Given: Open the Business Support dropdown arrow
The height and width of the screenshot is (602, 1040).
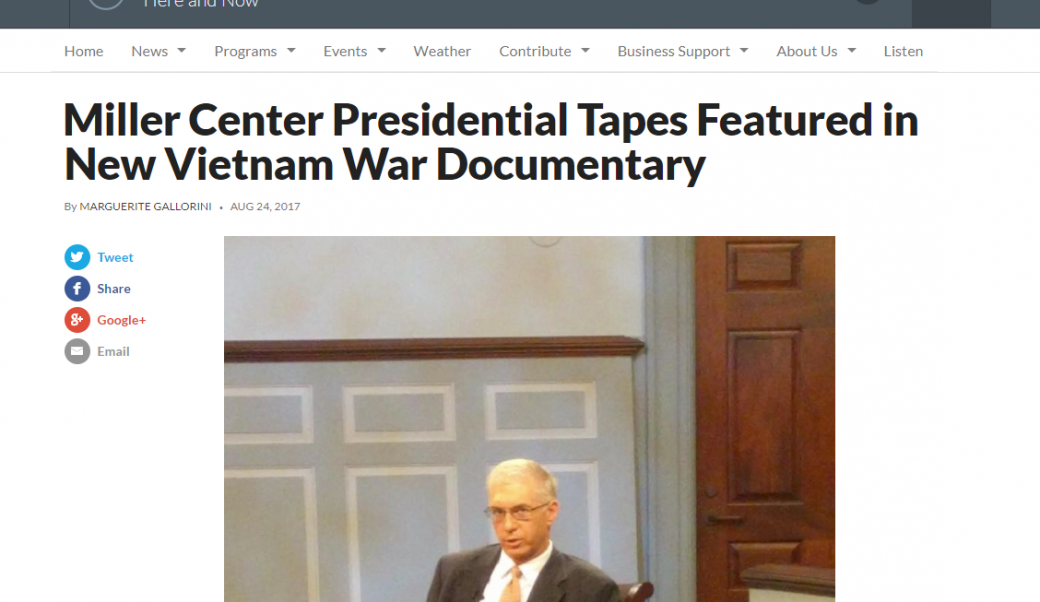Looking at the screenshot, I should point(744,51).
